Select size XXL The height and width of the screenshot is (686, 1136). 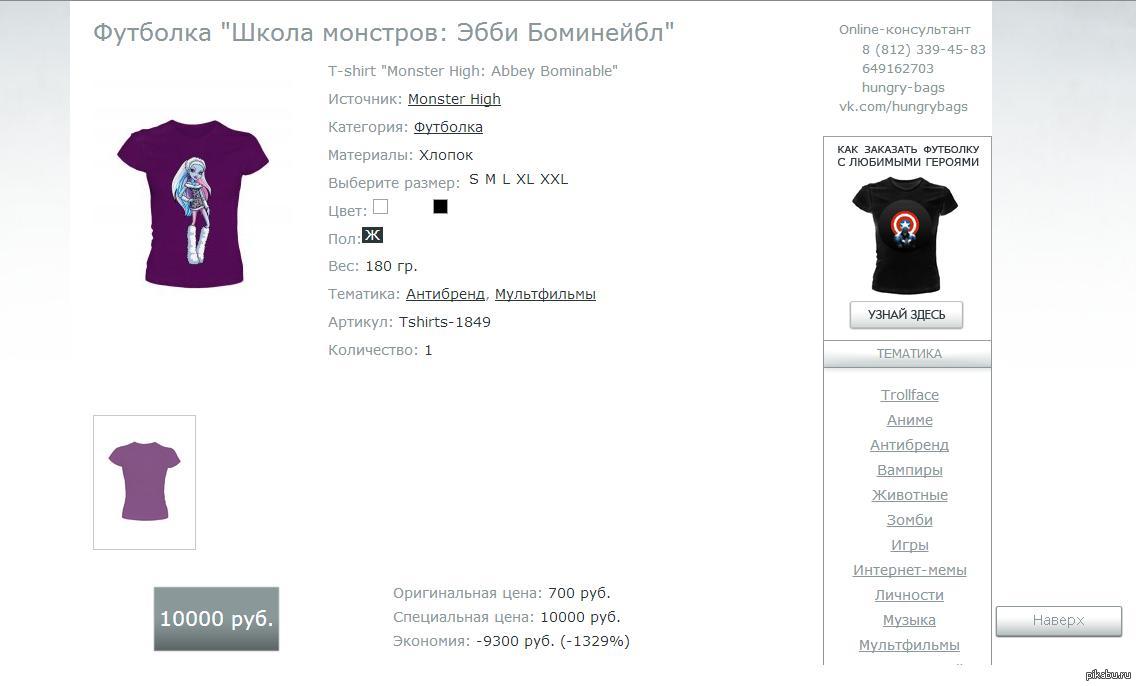pos(554,180)
